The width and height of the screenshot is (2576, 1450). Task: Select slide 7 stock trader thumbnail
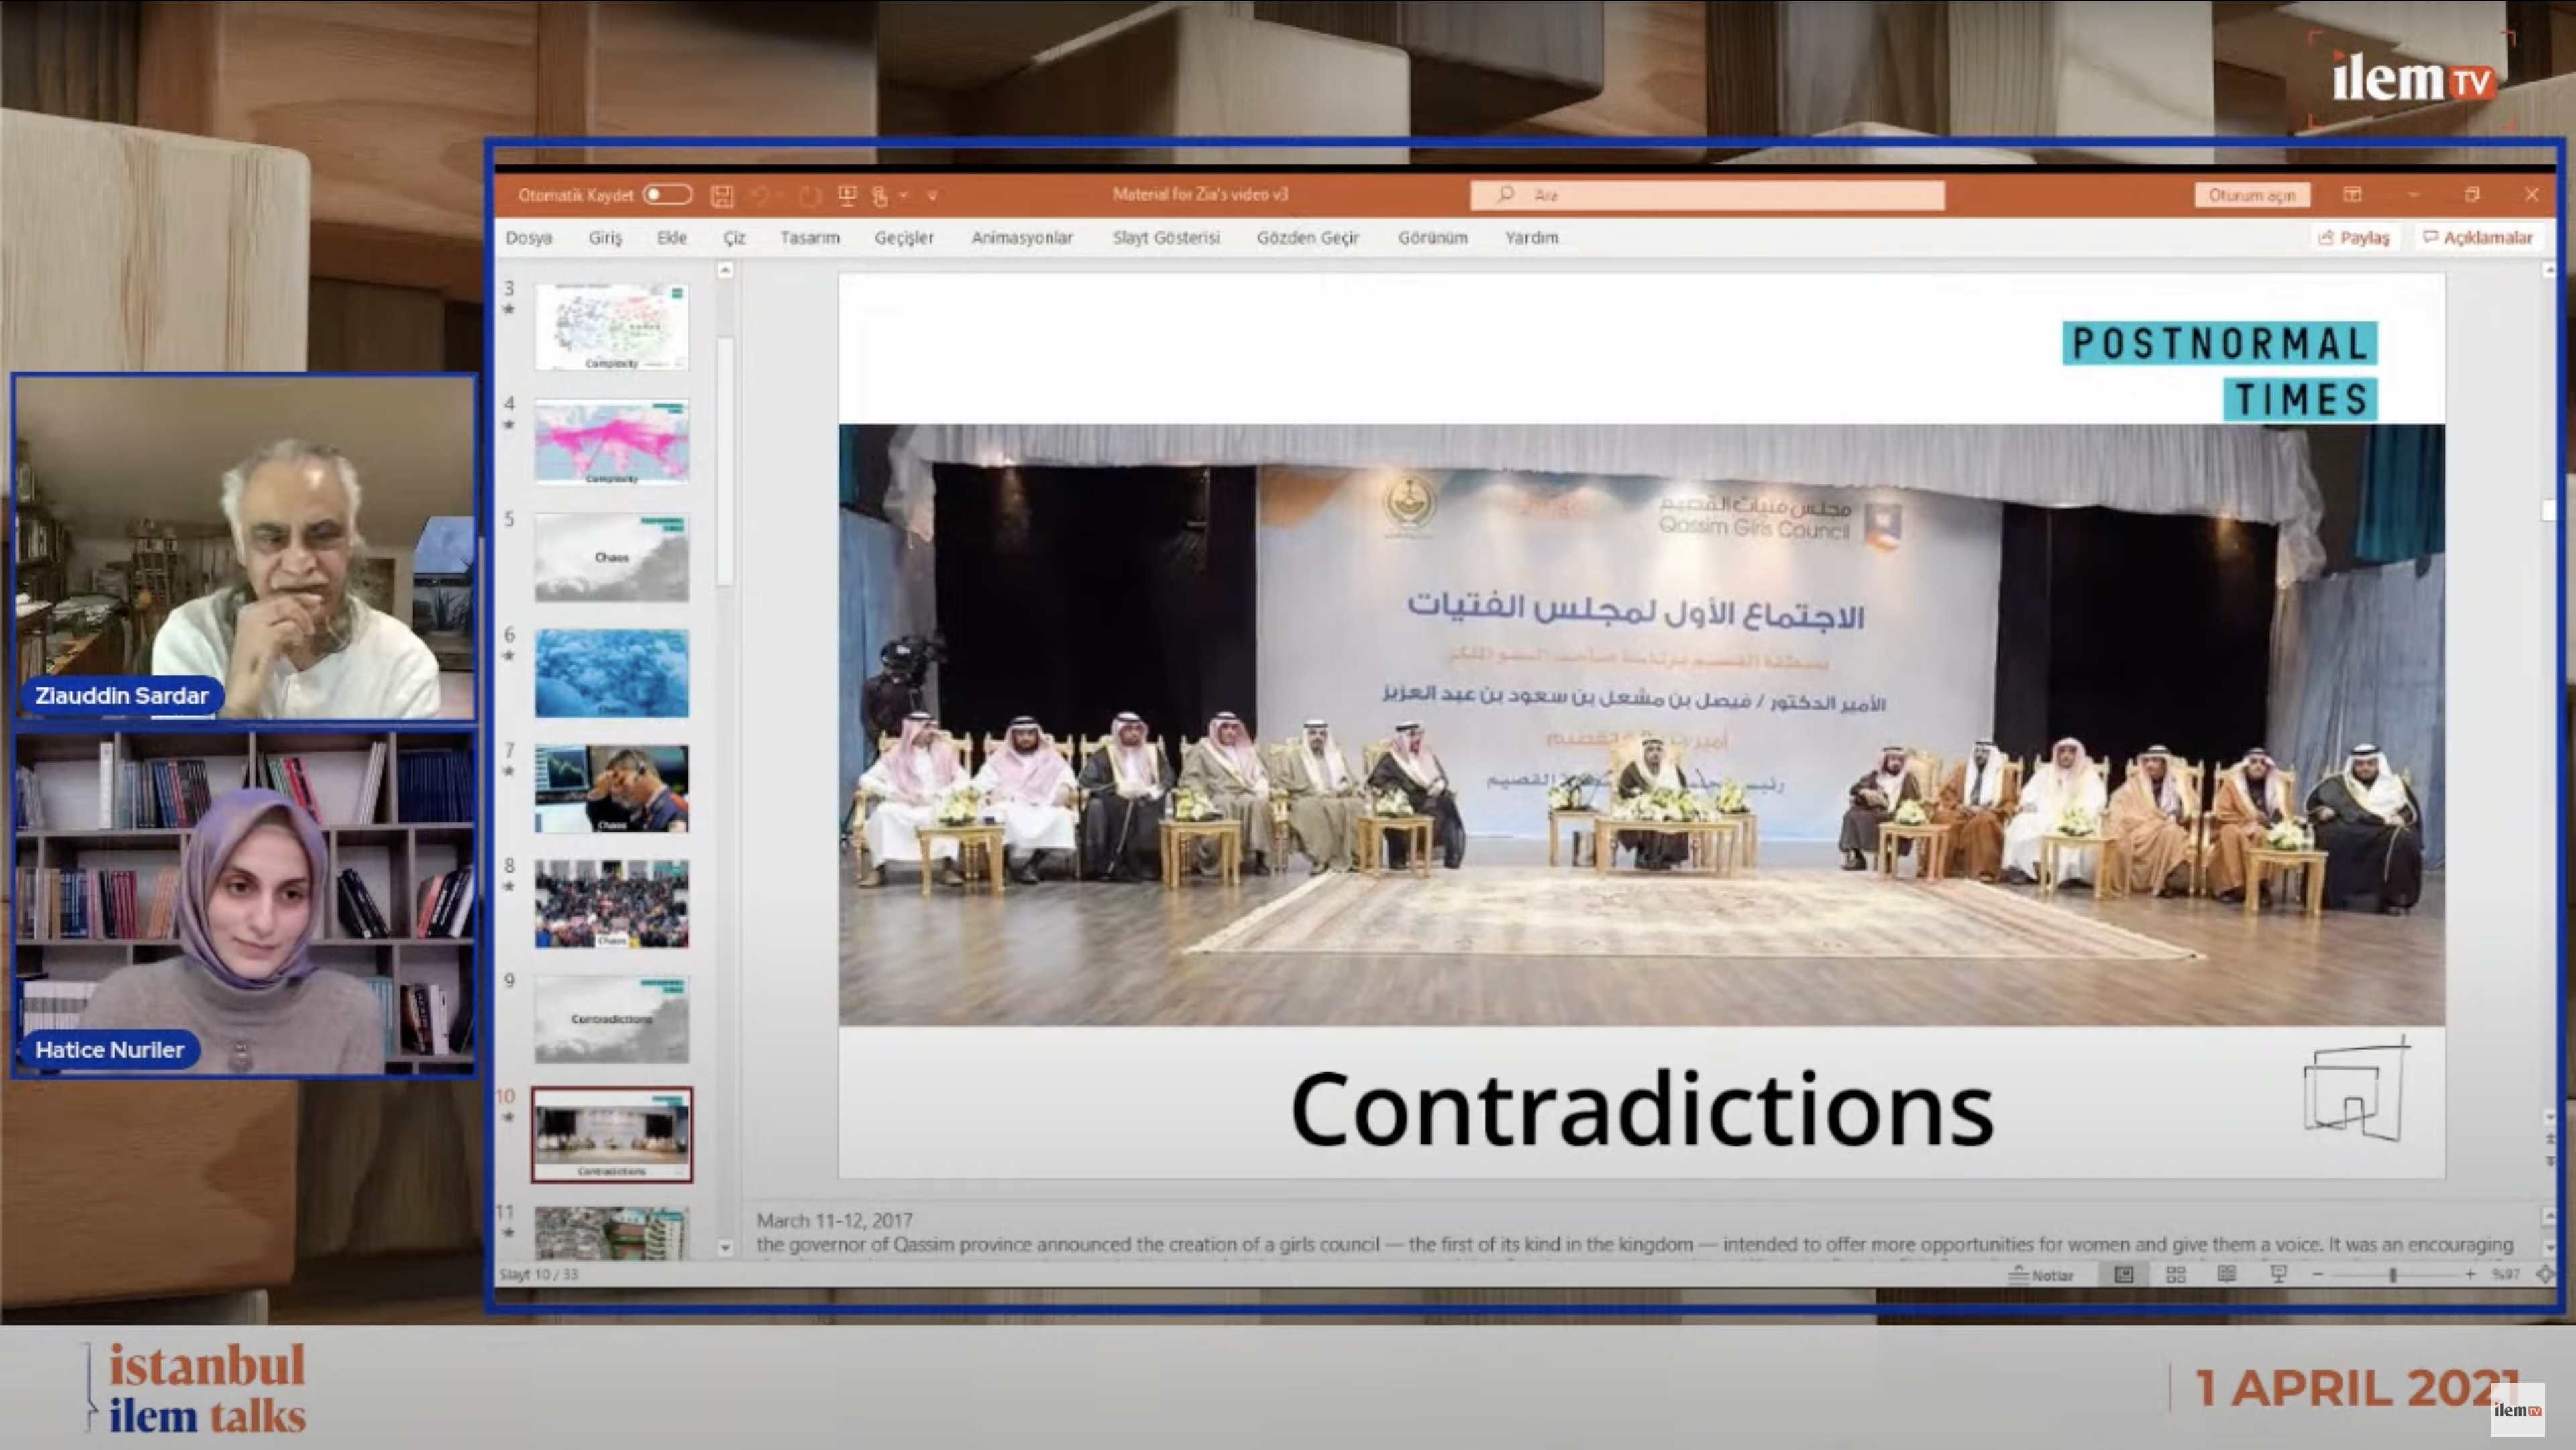pyautogui.click(x=611, y=789)
